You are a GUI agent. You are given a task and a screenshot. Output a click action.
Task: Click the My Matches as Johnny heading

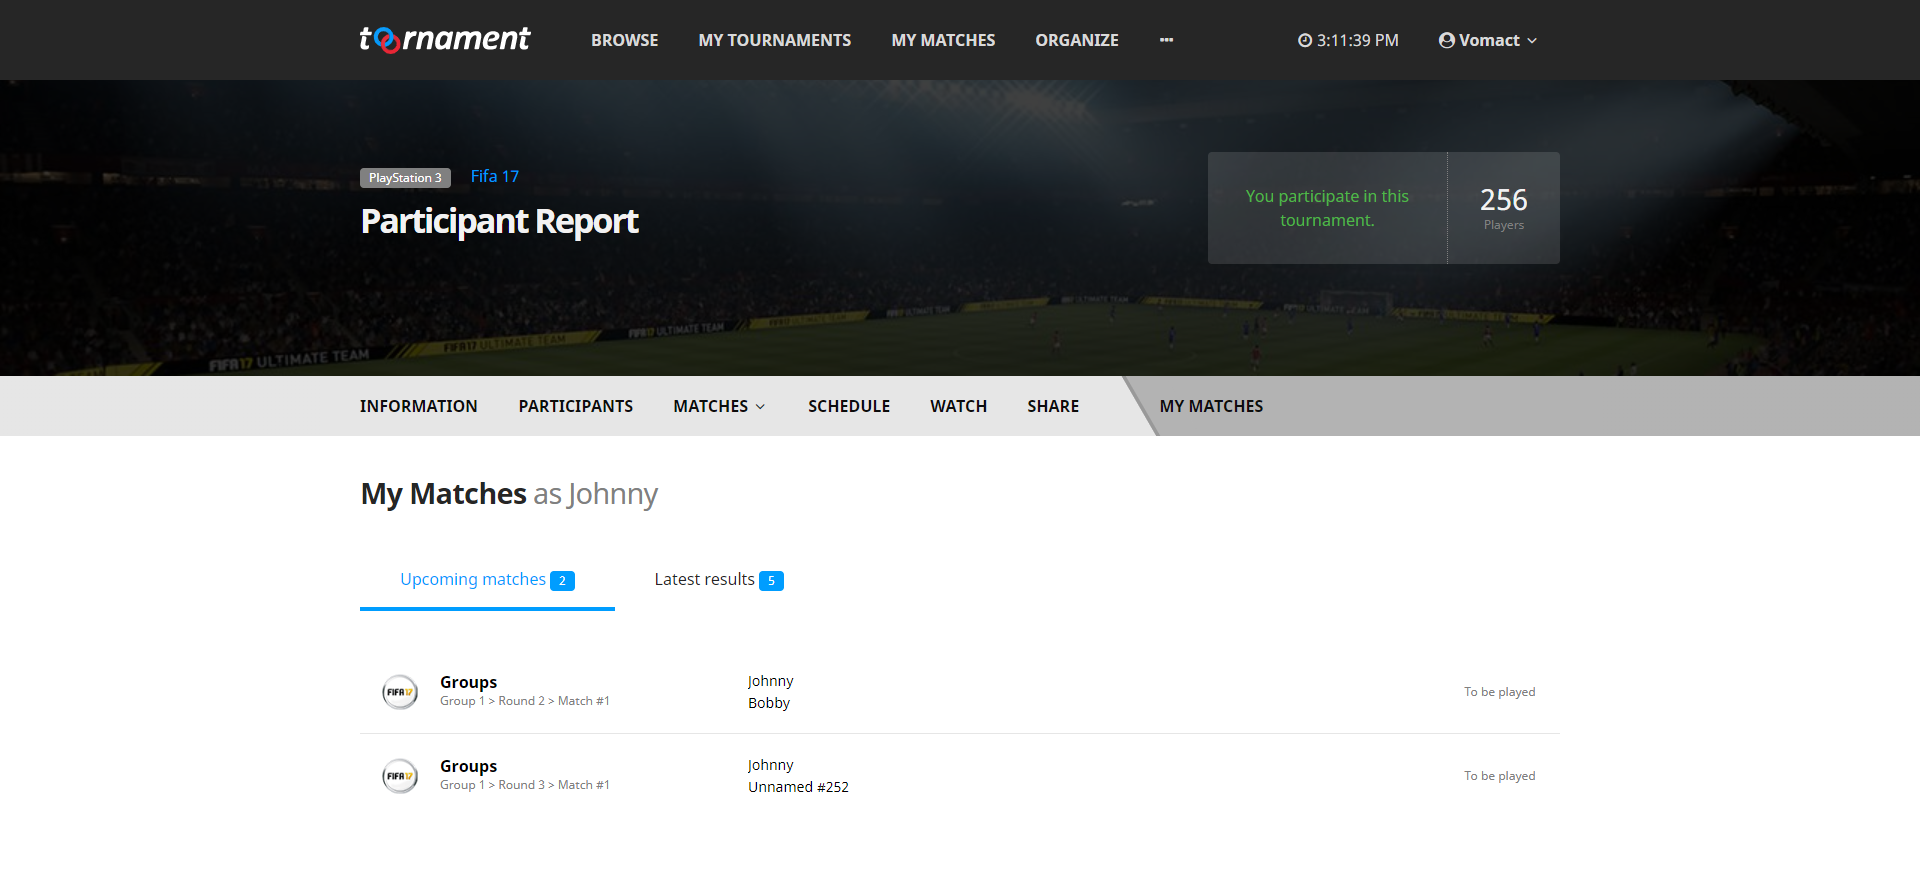tap(509, 494)
